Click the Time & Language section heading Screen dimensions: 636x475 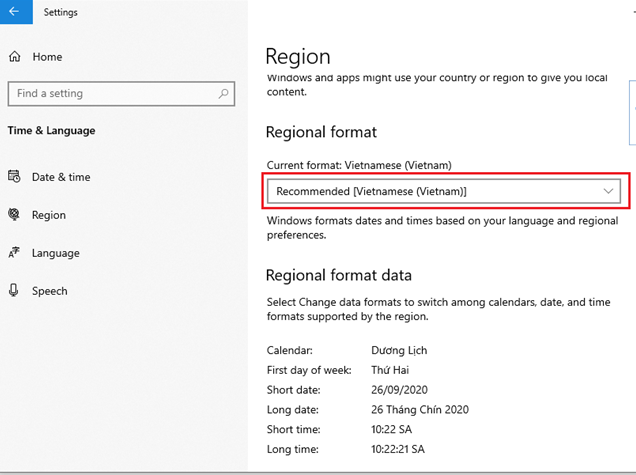(51, 130)
